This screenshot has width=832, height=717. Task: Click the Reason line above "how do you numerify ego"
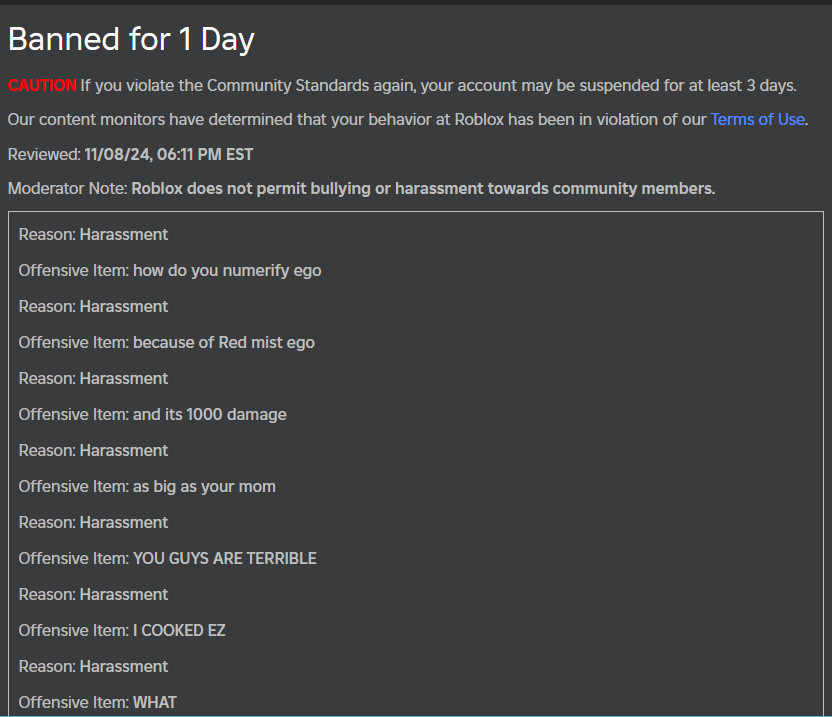click(93, 234)
